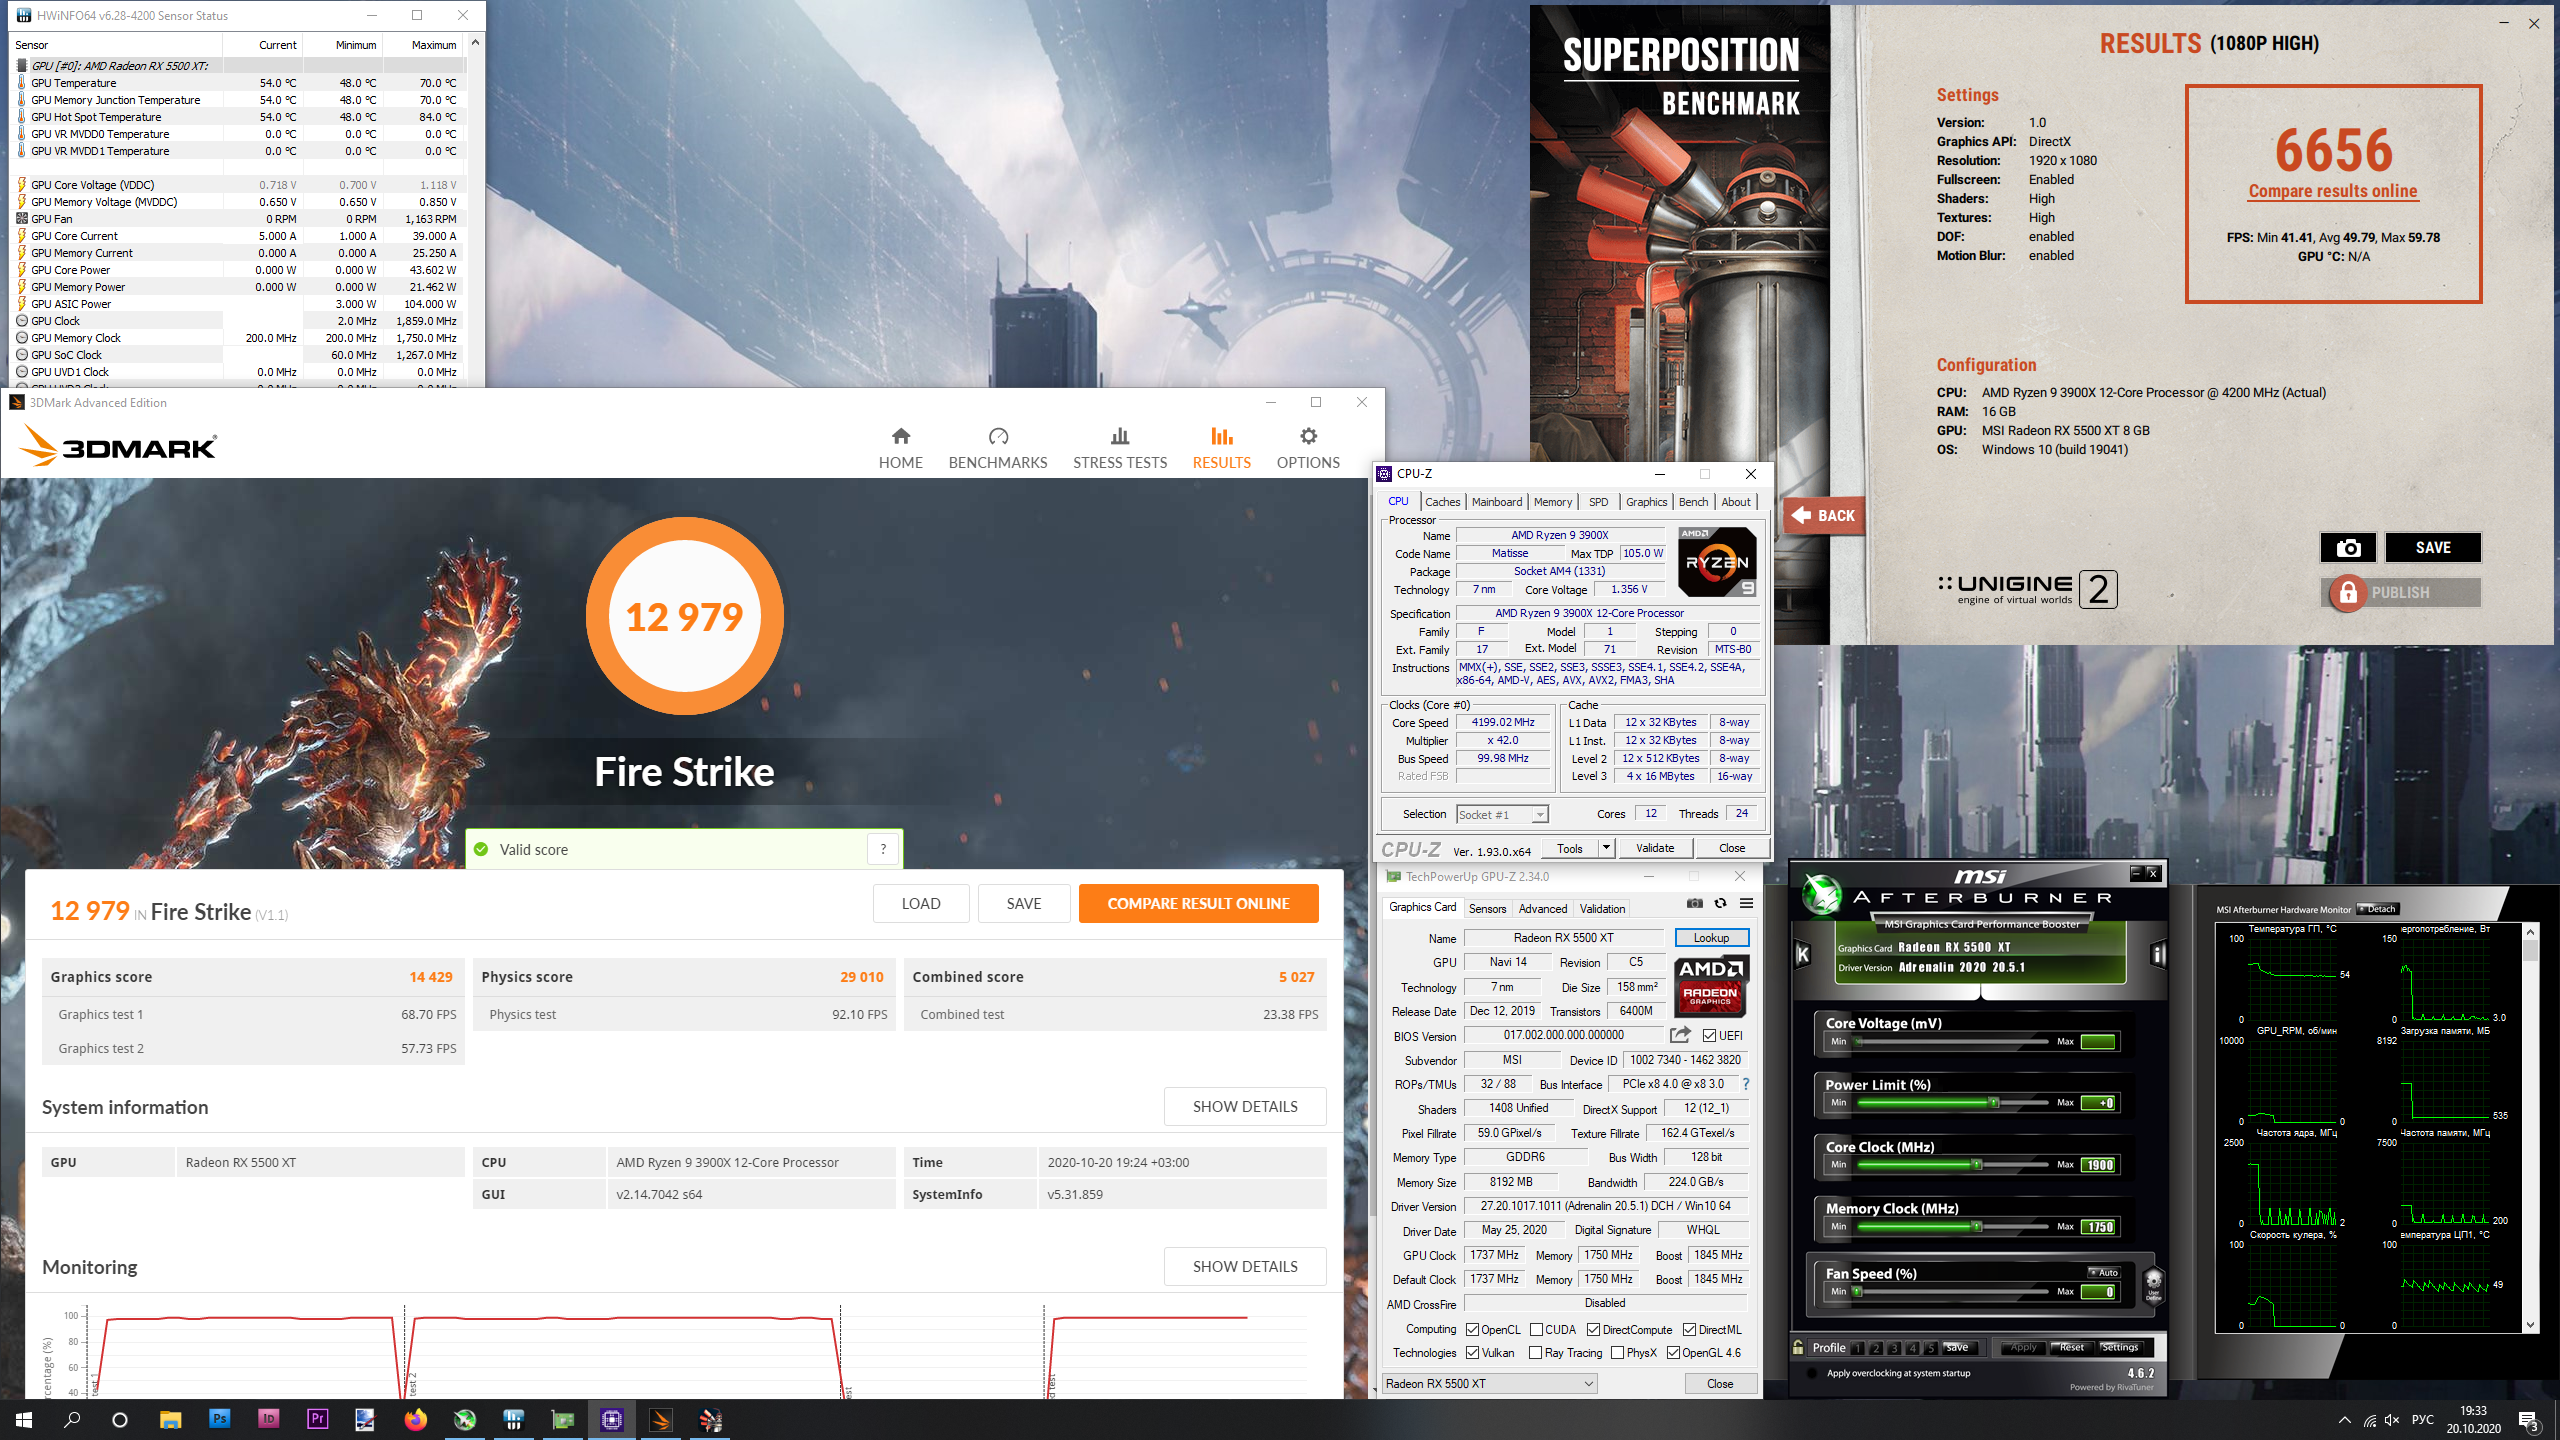Open File Explorer from taskbar
Screen dimensions: 2560x1440
point(170,1419)
